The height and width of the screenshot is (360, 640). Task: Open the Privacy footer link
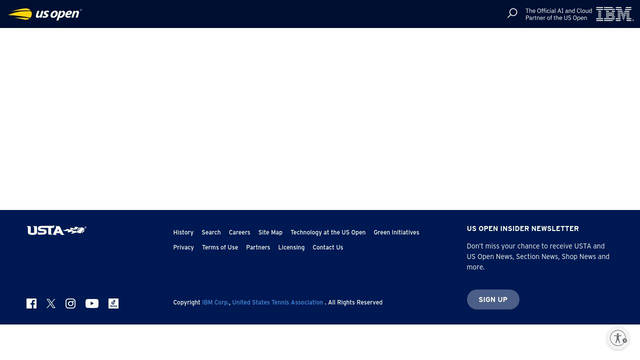(x=183, y=247)
